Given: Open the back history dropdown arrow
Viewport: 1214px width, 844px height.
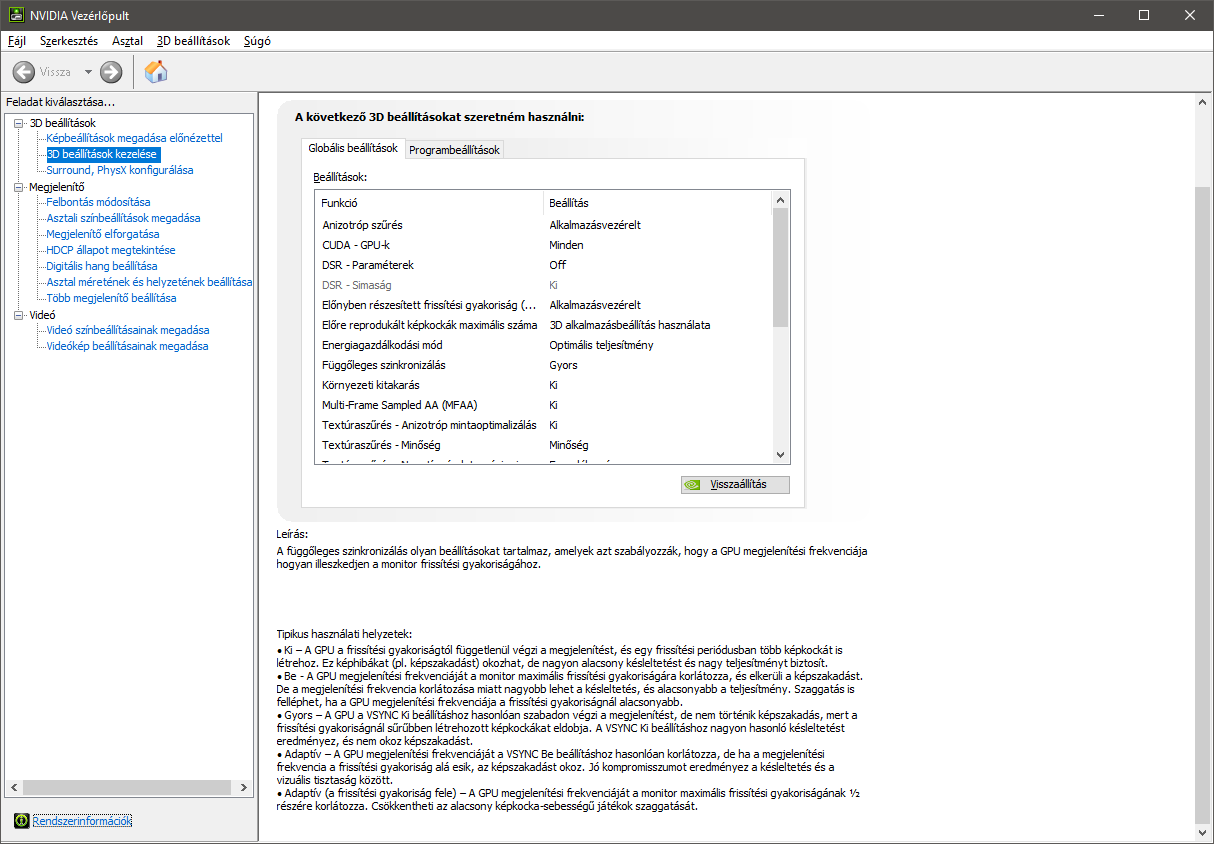Looking at the screenshot, I should 88,72.
